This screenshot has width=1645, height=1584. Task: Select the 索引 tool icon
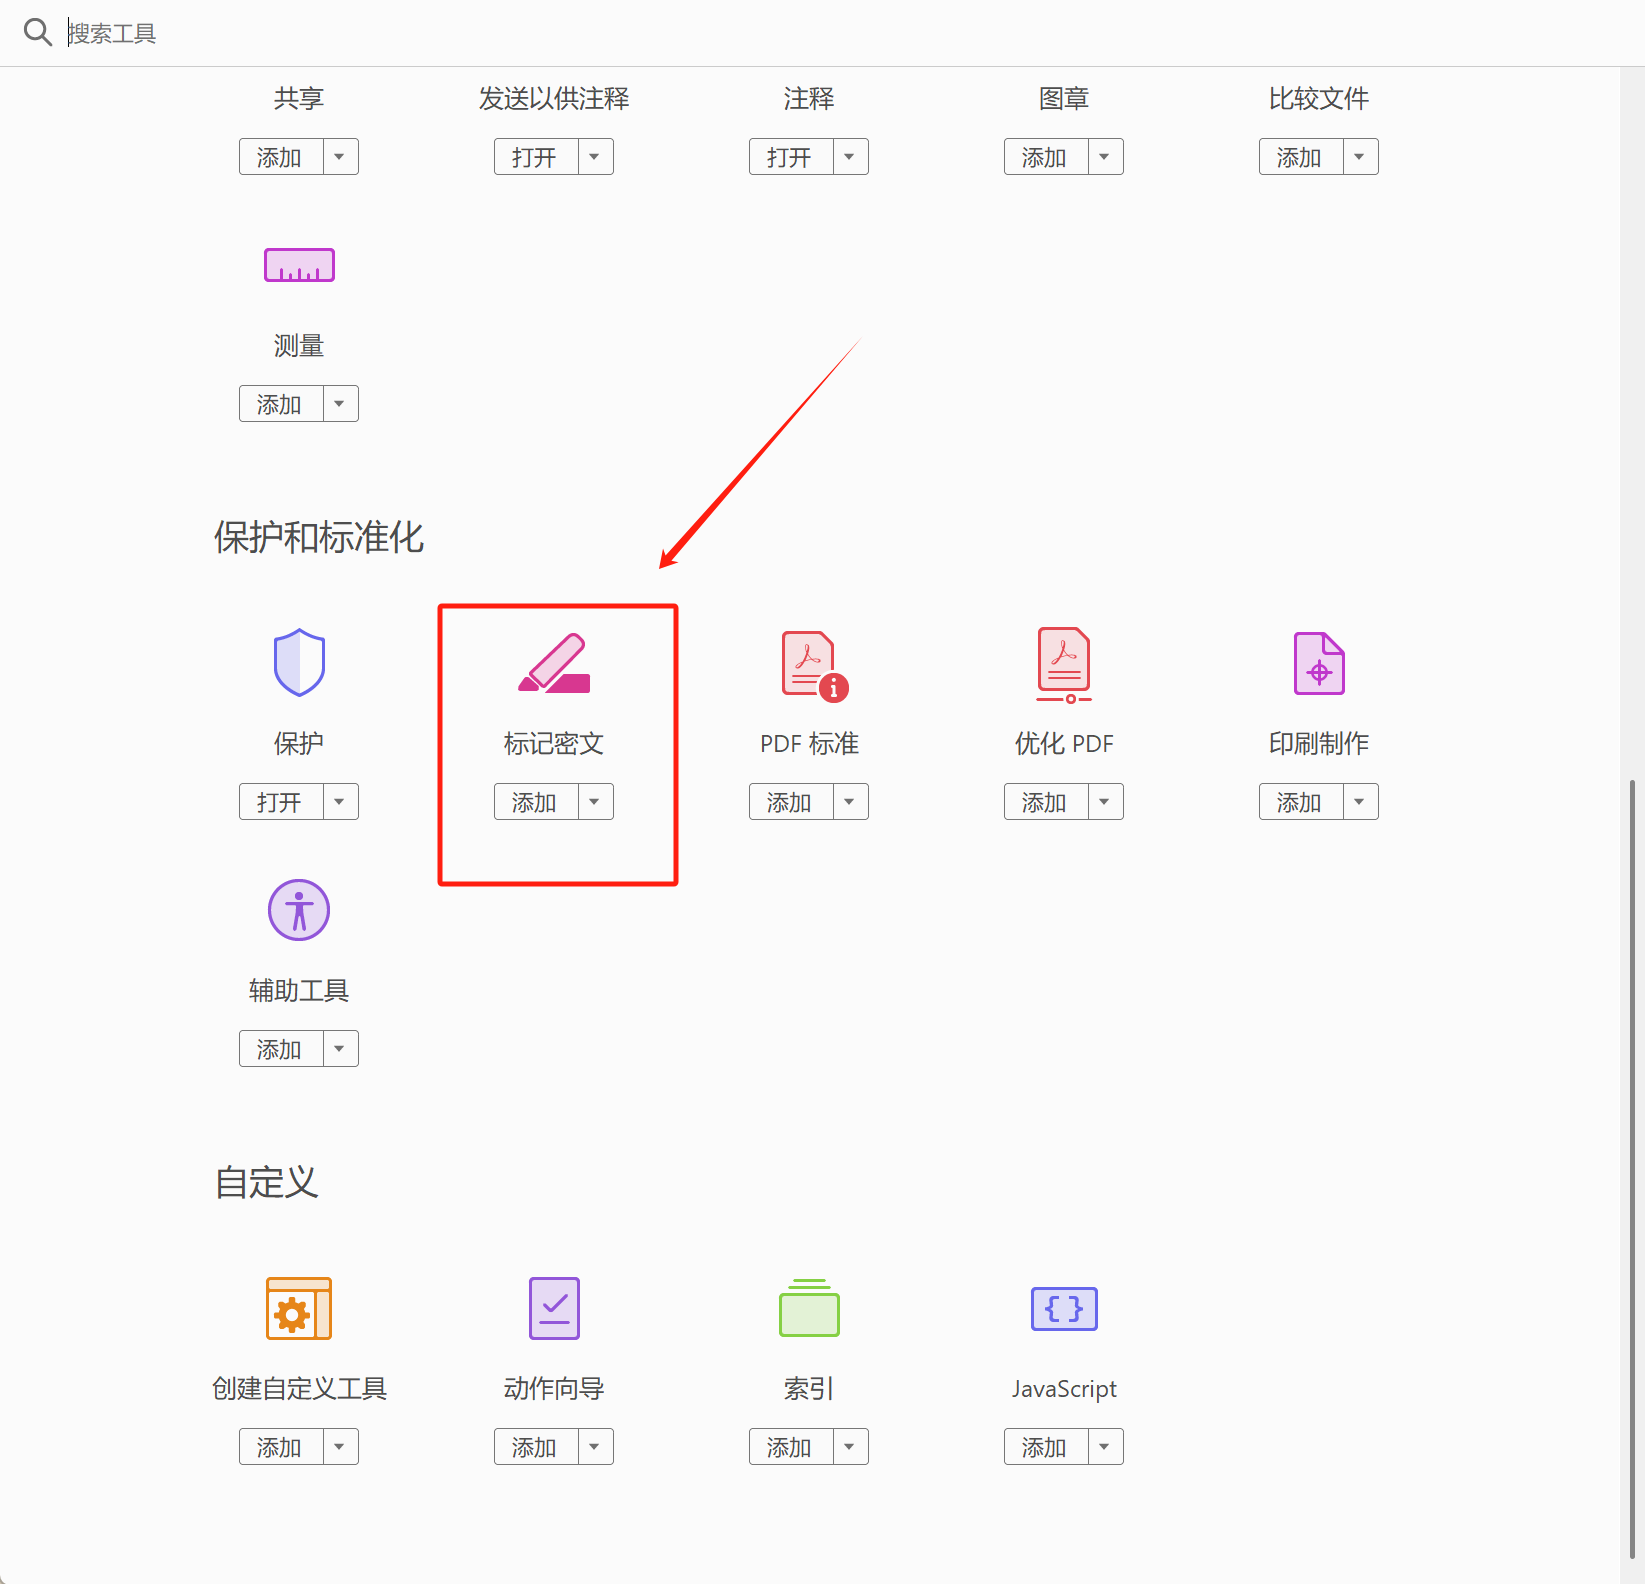[x=808, y=1308]
